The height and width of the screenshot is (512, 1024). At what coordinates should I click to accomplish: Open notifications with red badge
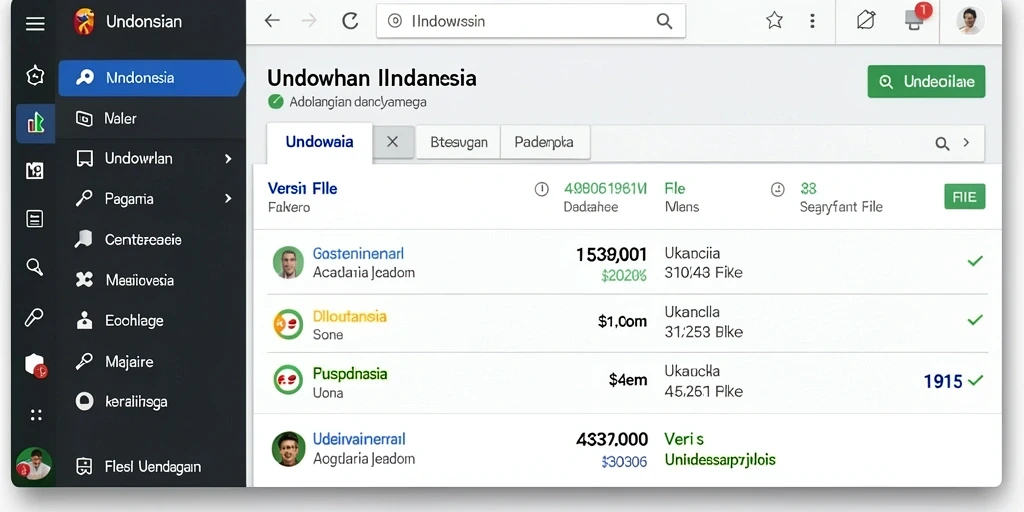coord(916,20)
